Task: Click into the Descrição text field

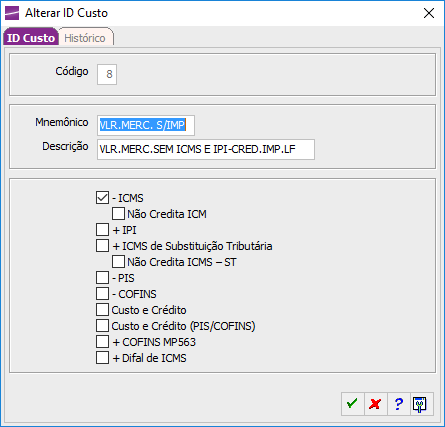Action: coord(206,149)
